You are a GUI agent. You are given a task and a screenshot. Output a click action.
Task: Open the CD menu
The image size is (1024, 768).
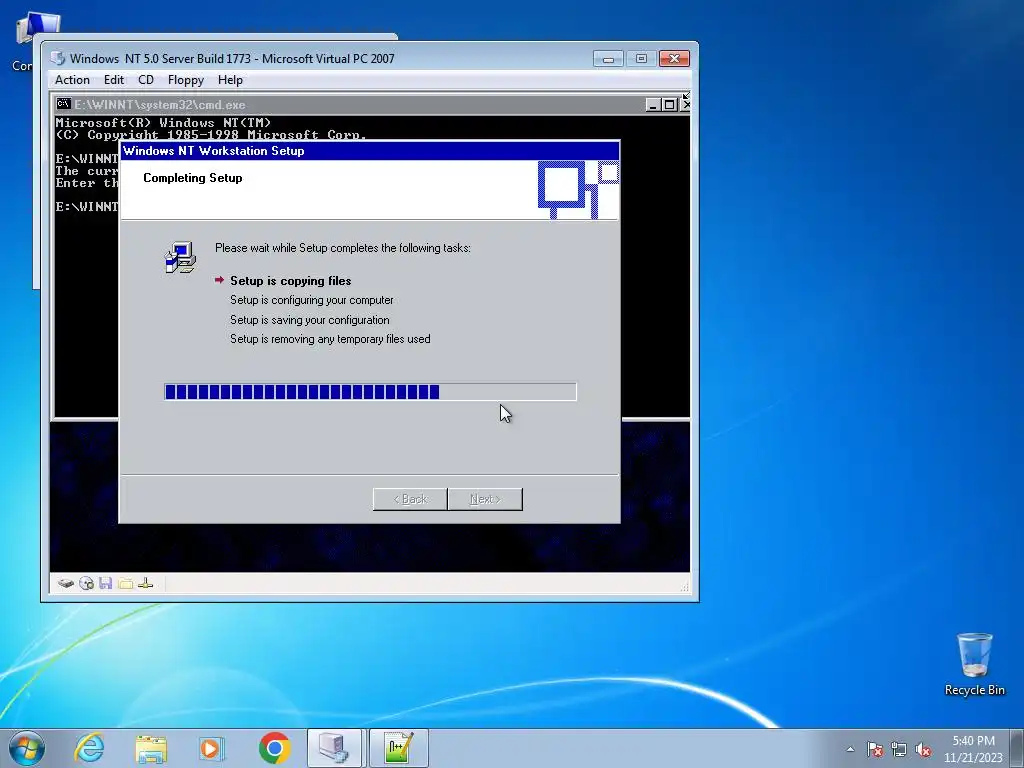point(146,80)
